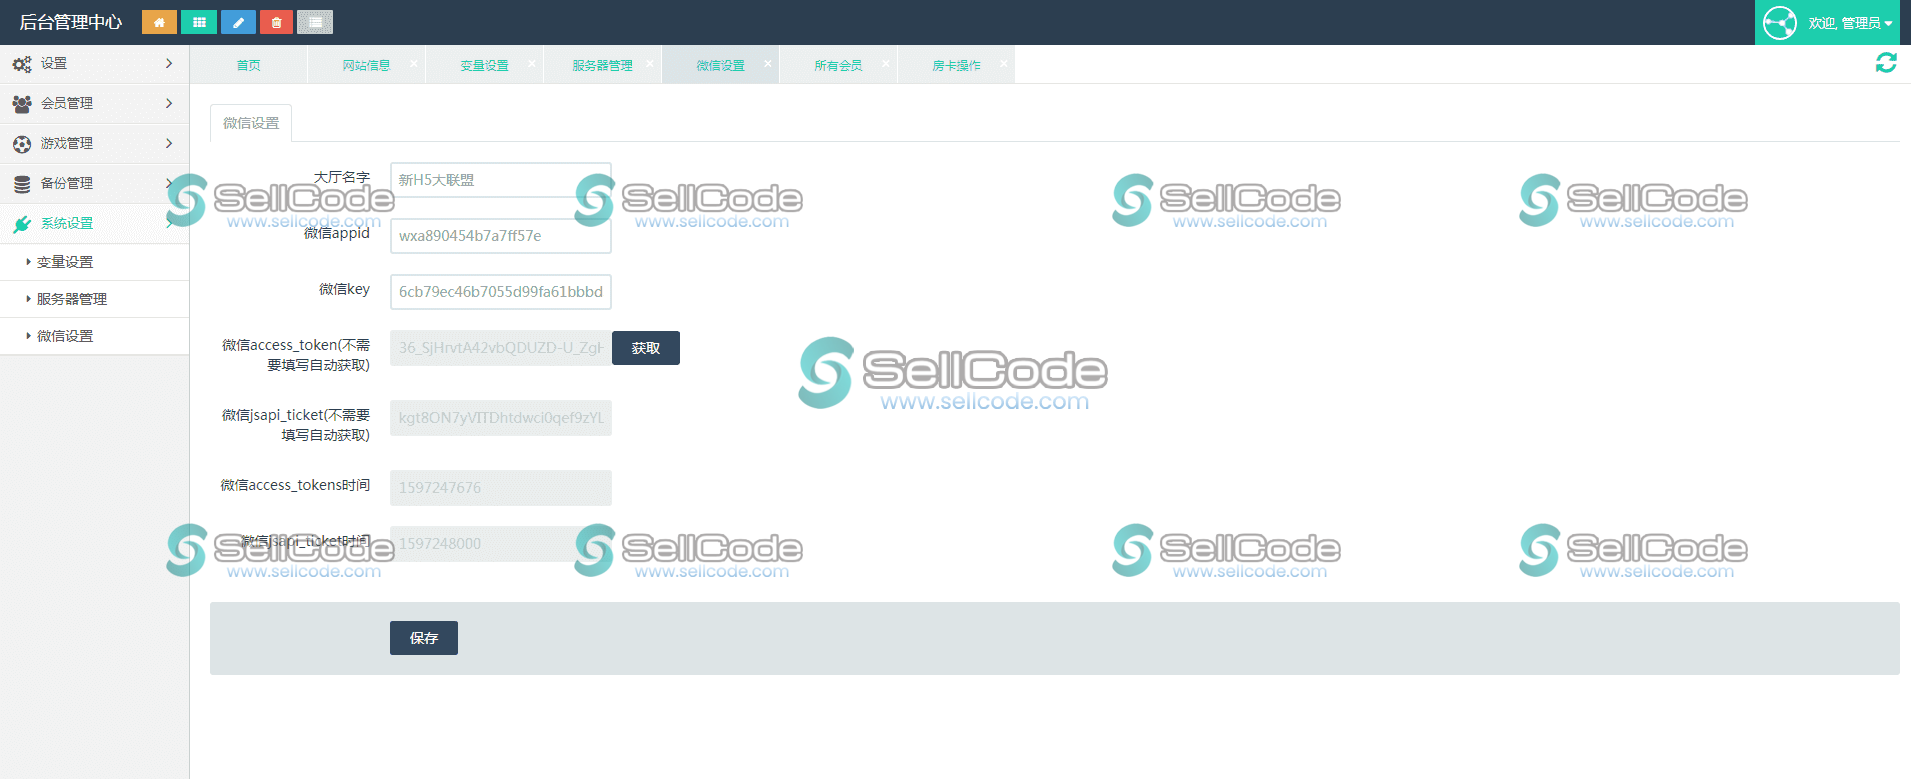Click the red trash delete icon
This screenshot has width=1911, height=779.
[276, 22]
